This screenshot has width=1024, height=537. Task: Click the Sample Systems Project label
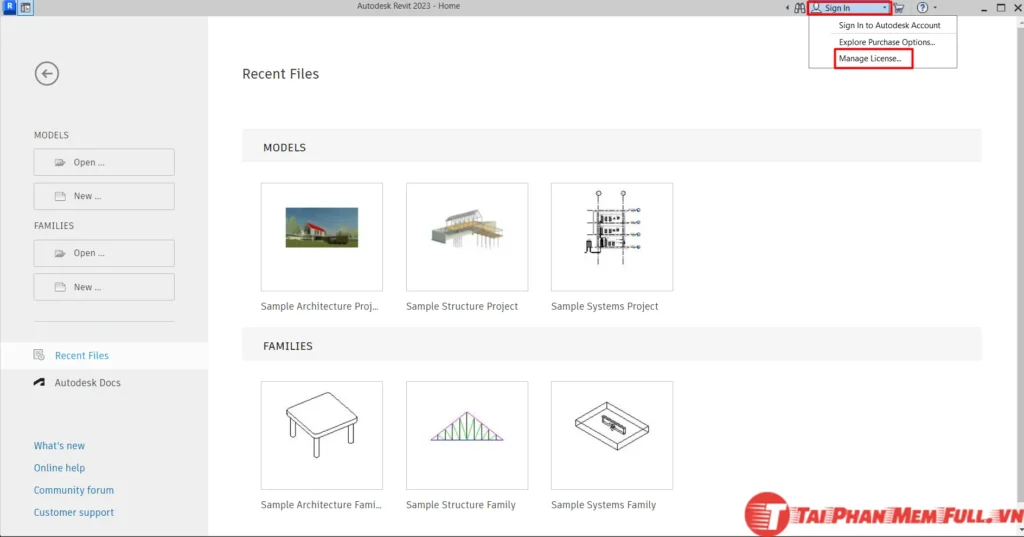click(605, 306)
